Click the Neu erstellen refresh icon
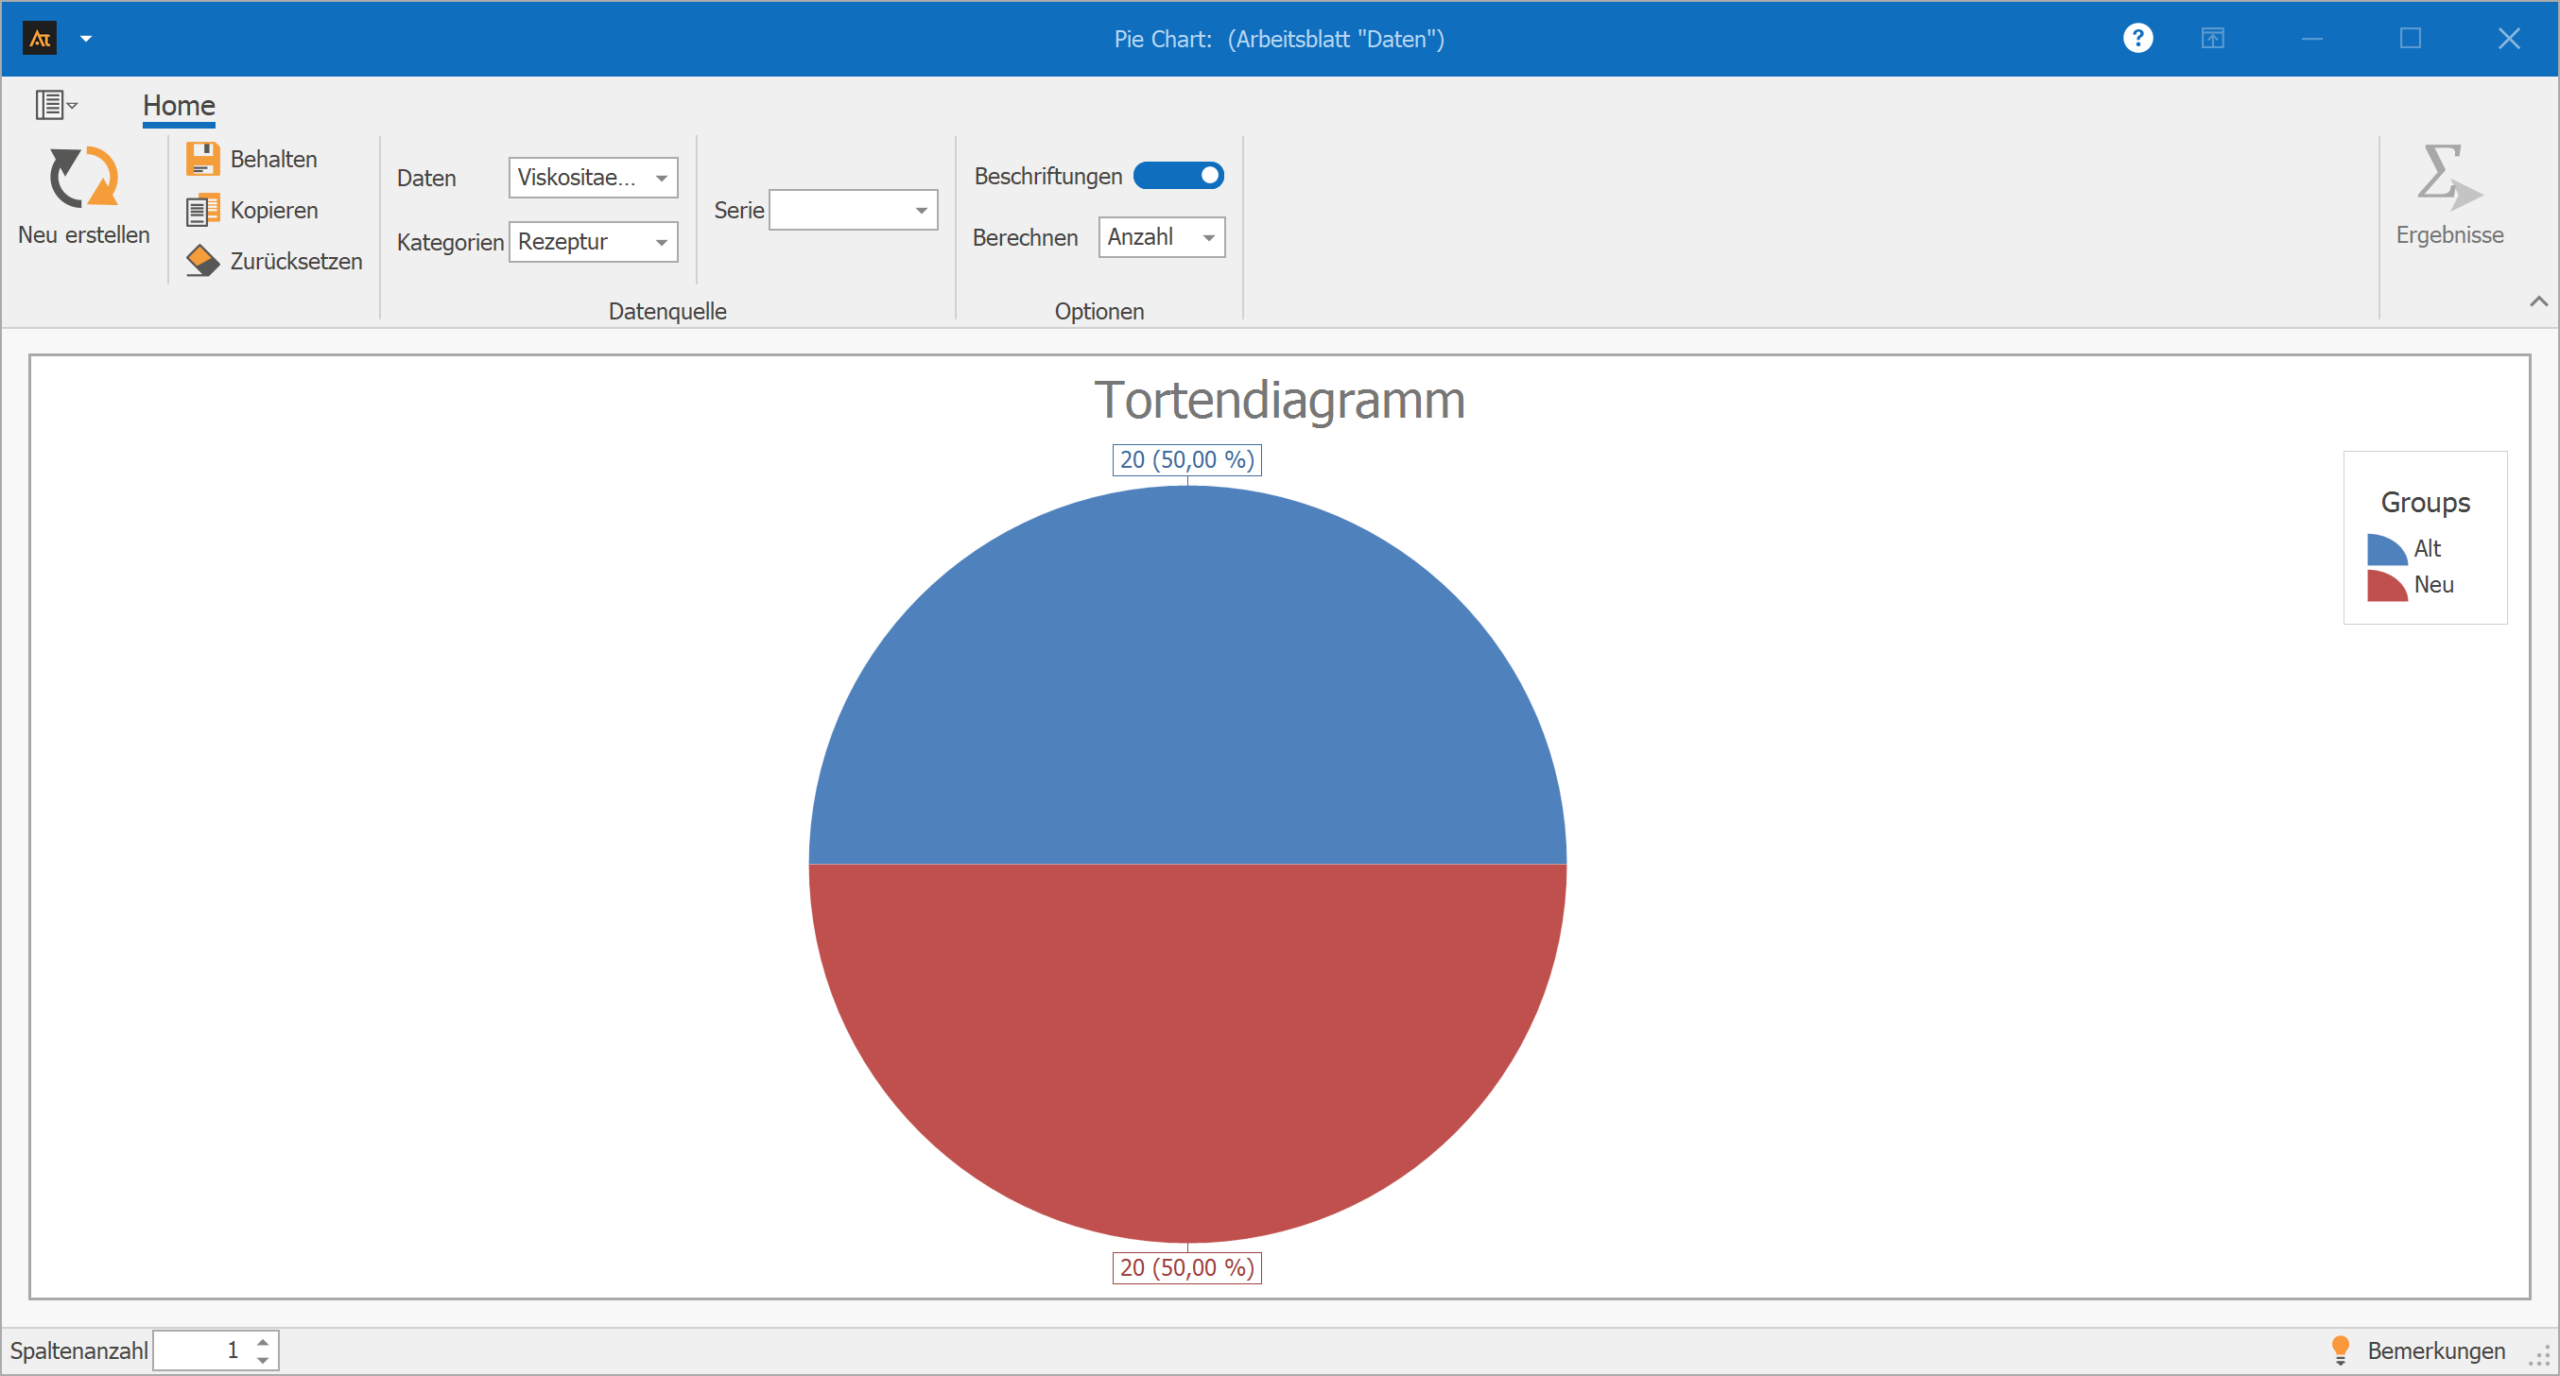Screen dimensions: 2560x1376 pyautogui.click(x=84, y=178)
